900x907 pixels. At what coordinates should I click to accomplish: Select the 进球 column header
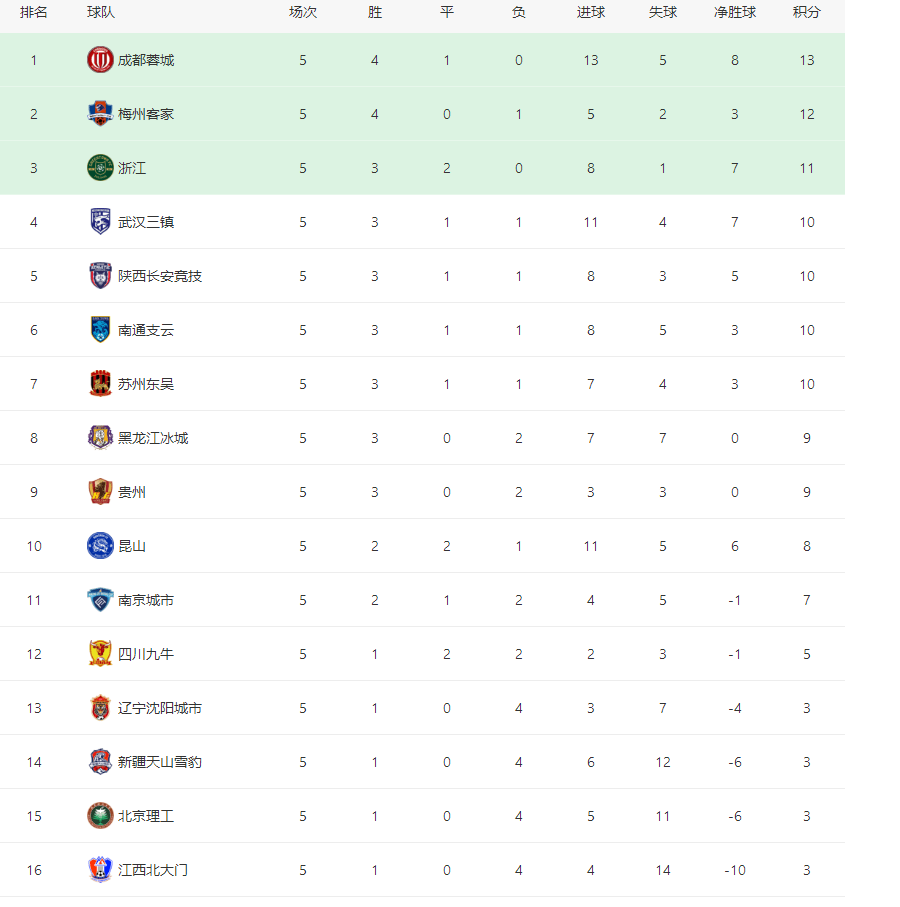591,12
